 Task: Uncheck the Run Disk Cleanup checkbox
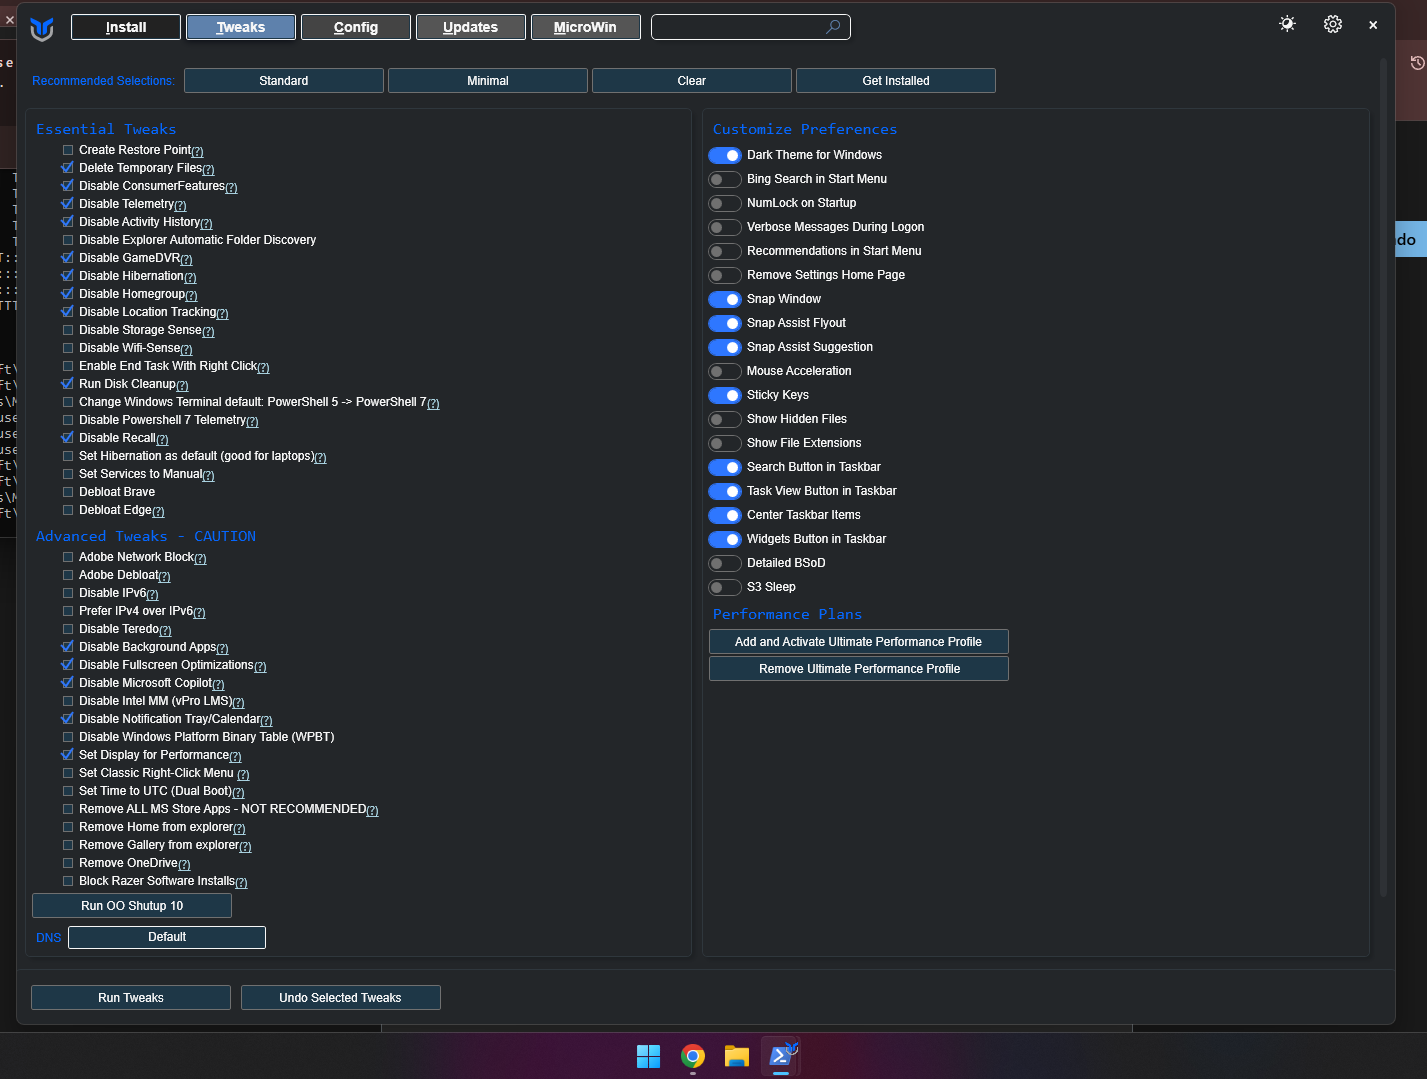(x=68, y=384)
